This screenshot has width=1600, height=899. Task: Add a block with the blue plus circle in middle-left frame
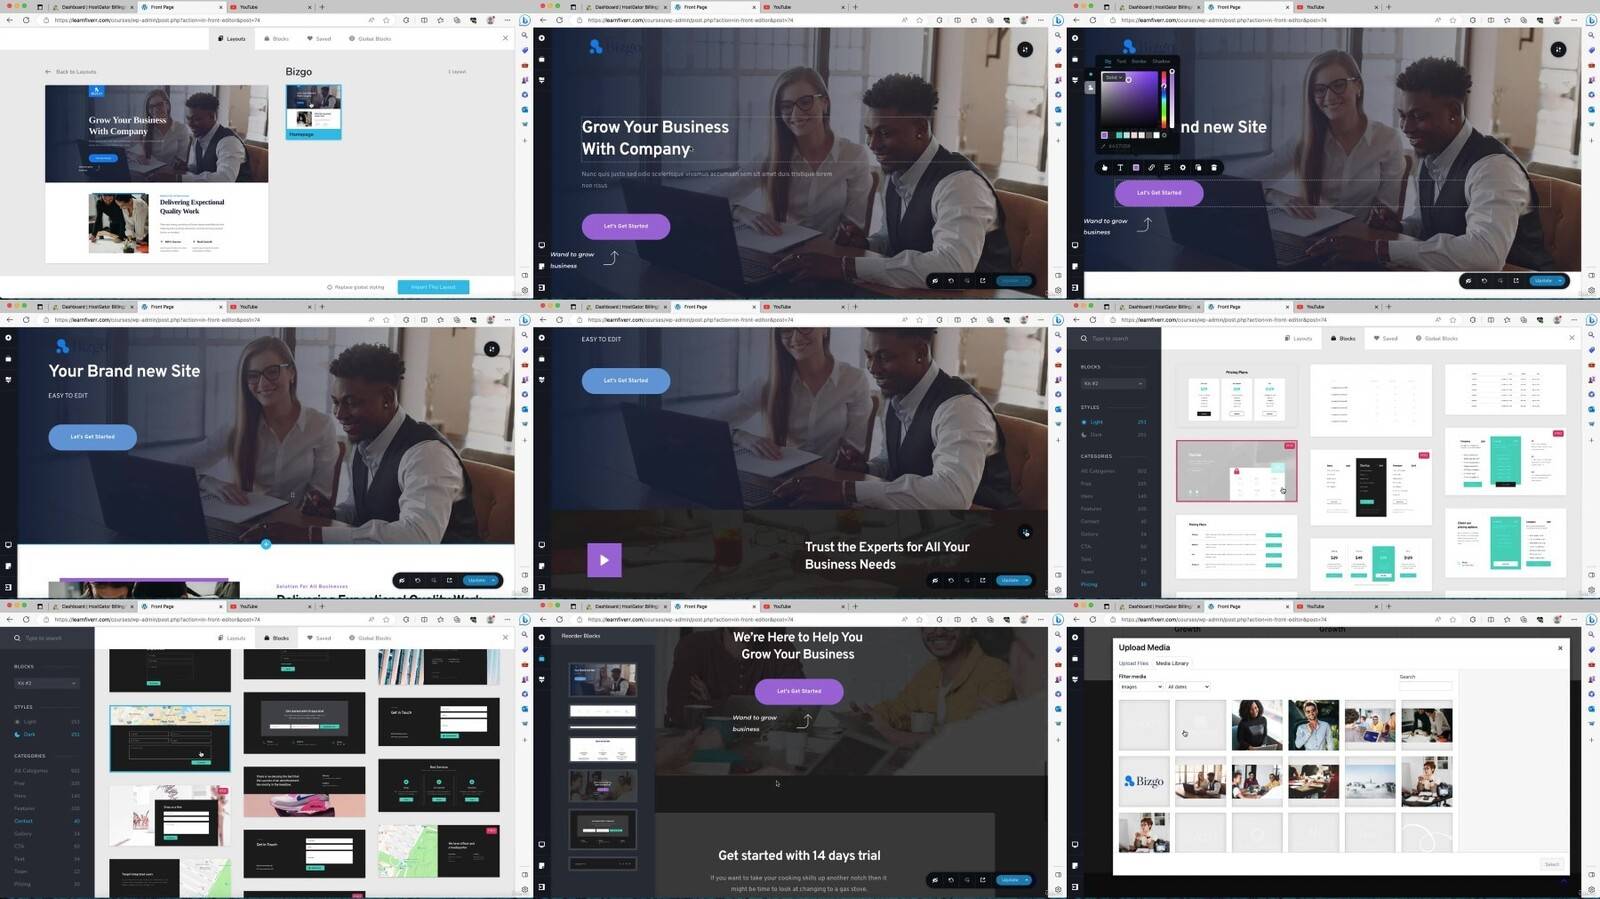click(266, 544)
